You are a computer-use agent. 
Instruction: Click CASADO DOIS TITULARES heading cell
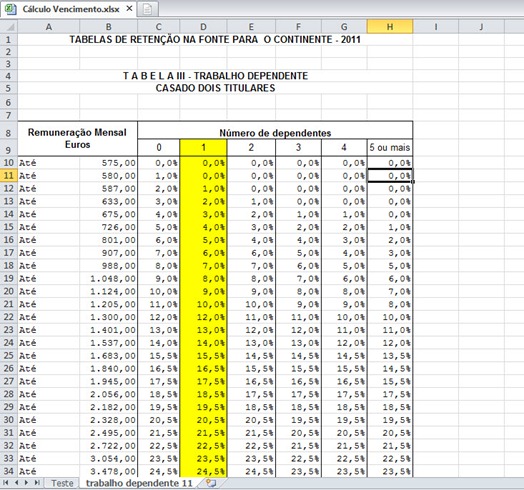pyautogui.click(x=215, y=88)
